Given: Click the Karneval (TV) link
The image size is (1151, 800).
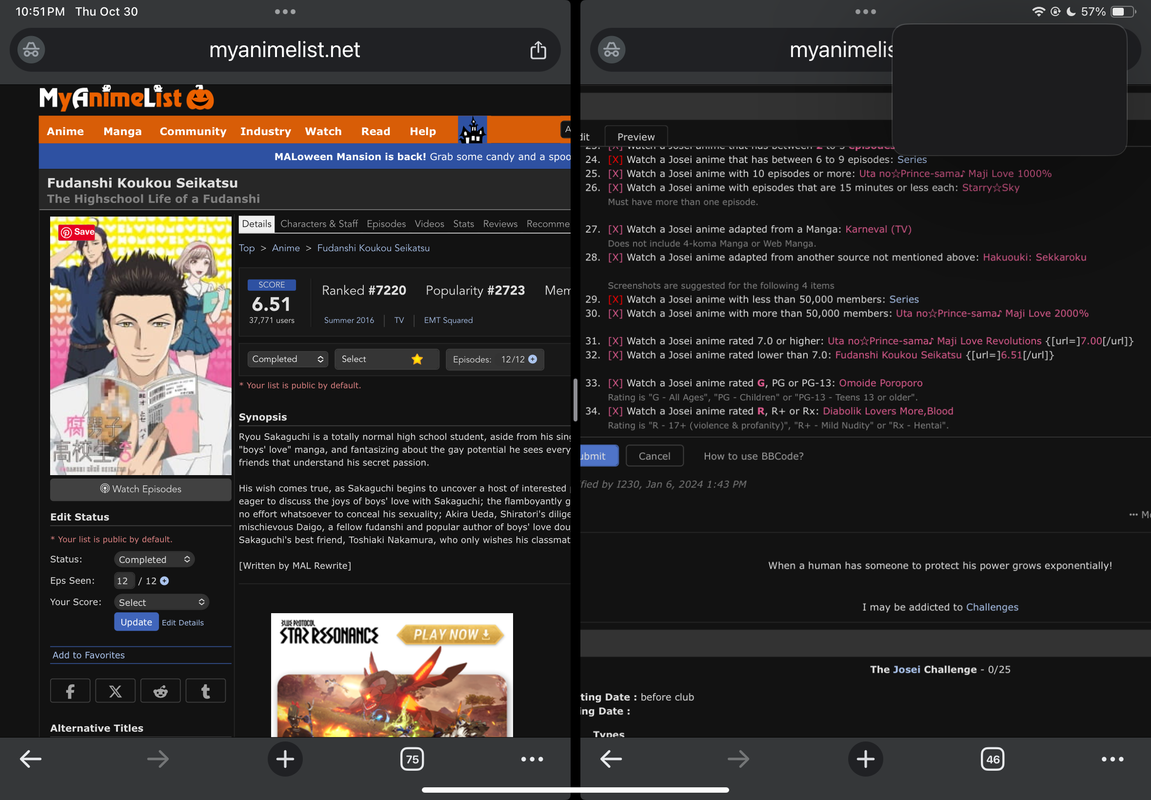Looking at the screenshot, I should click(x=878, y=229).
